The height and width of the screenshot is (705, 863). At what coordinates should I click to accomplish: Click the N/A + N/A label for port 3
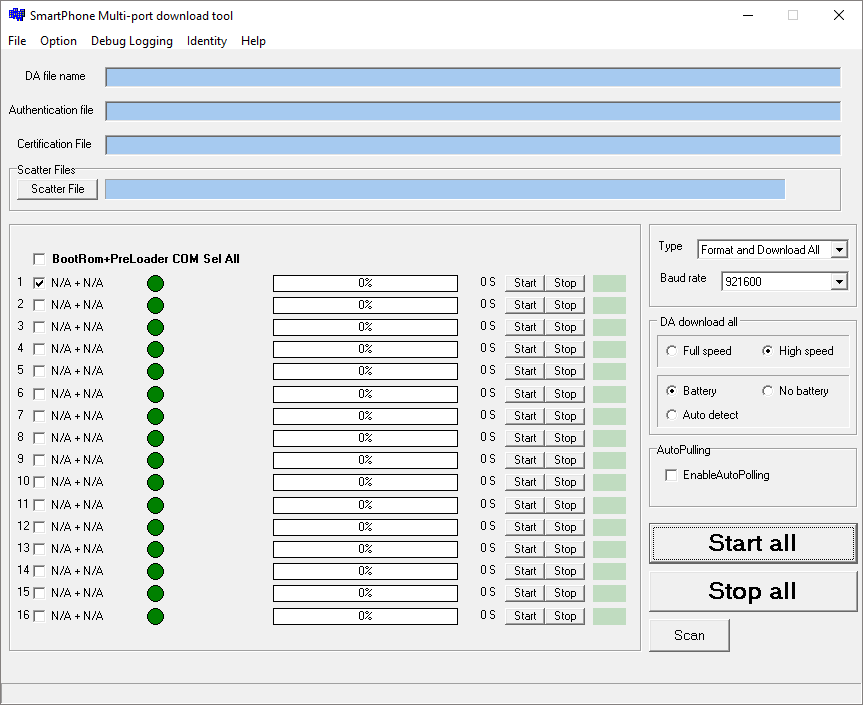pyautogui.click(x=77, y=327)
